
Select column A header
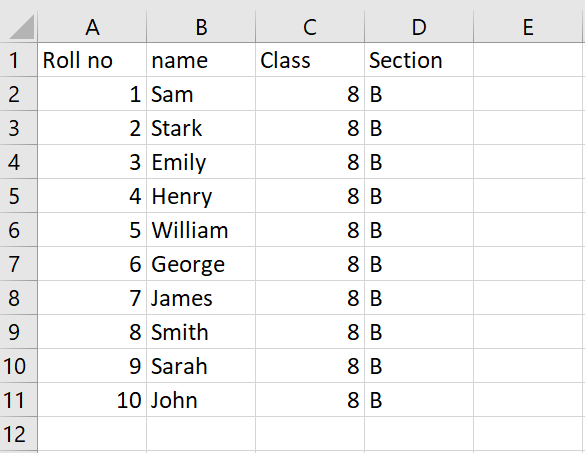92,27
